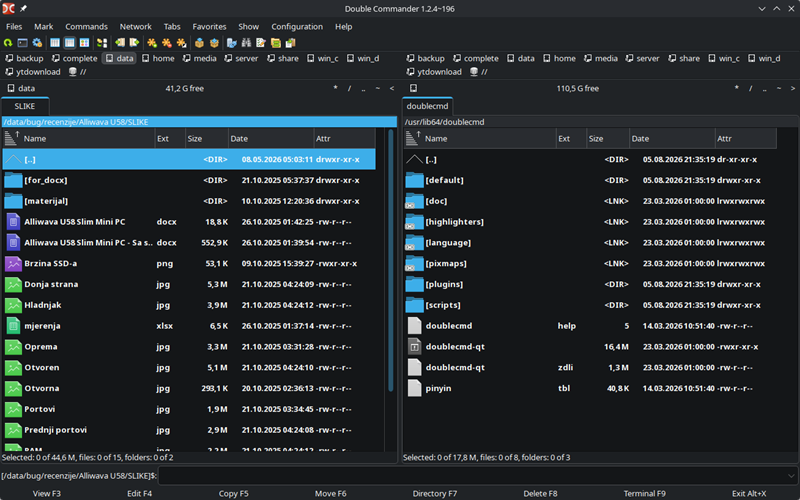Open the Run Terminal toolbar icon
The width and height of the screenshot is (800, 500).
click(x=22, y=43)
